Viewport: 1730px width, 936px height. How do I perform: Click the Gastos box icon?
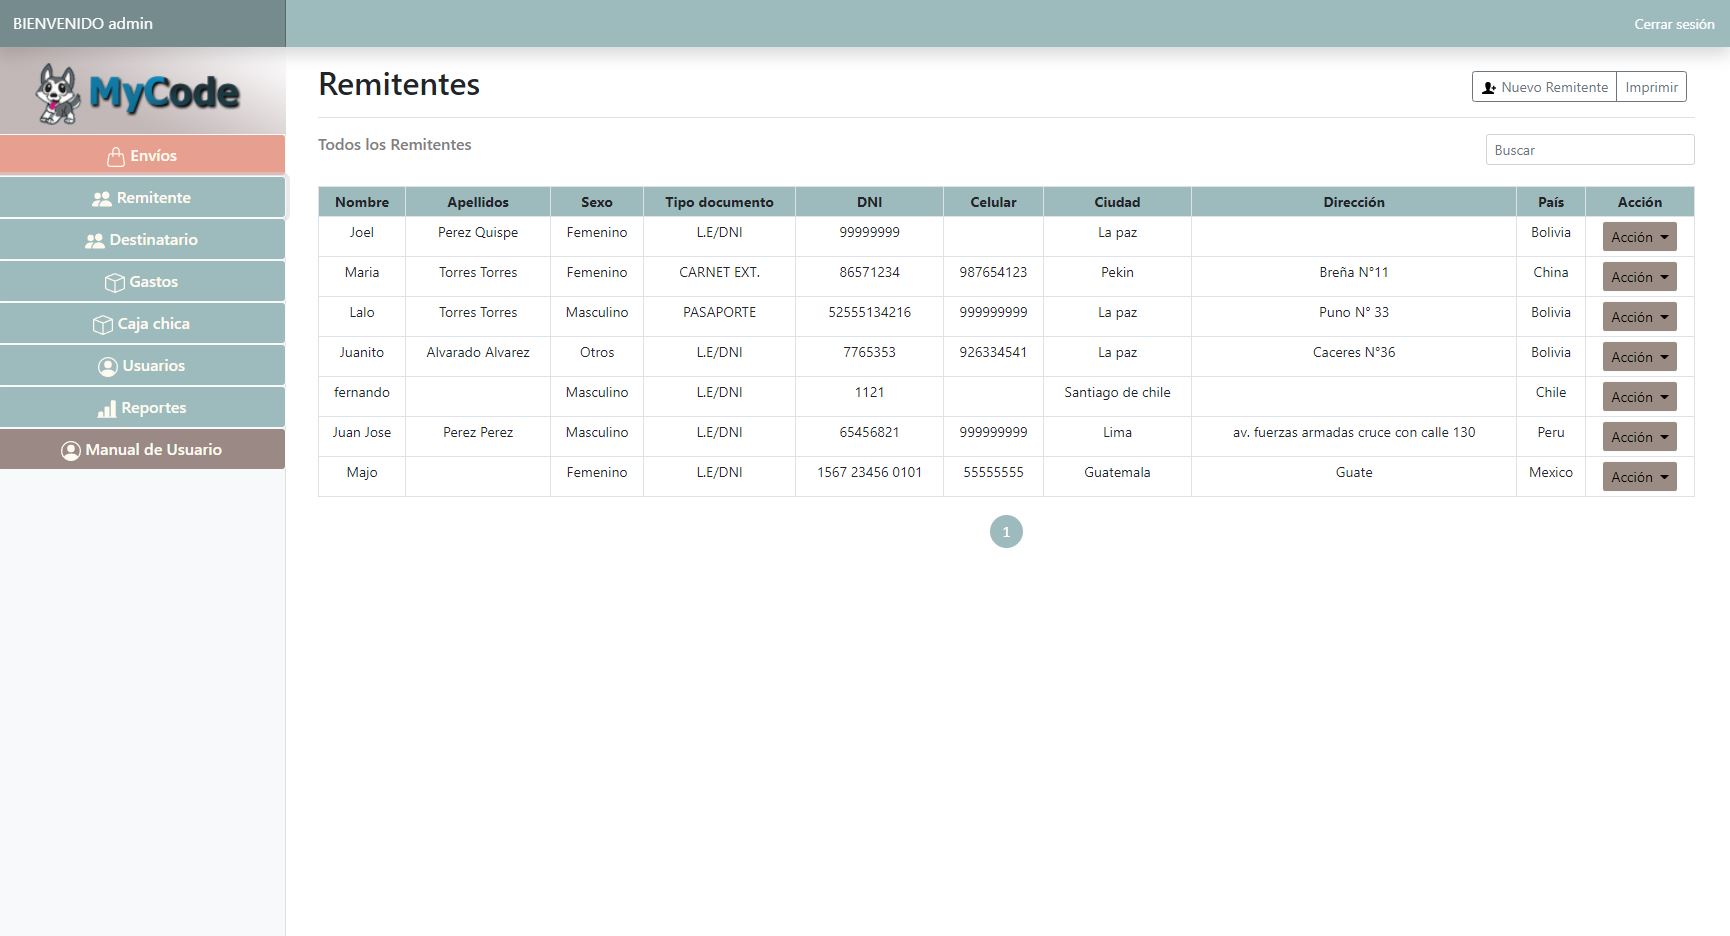tap(114, 283)
